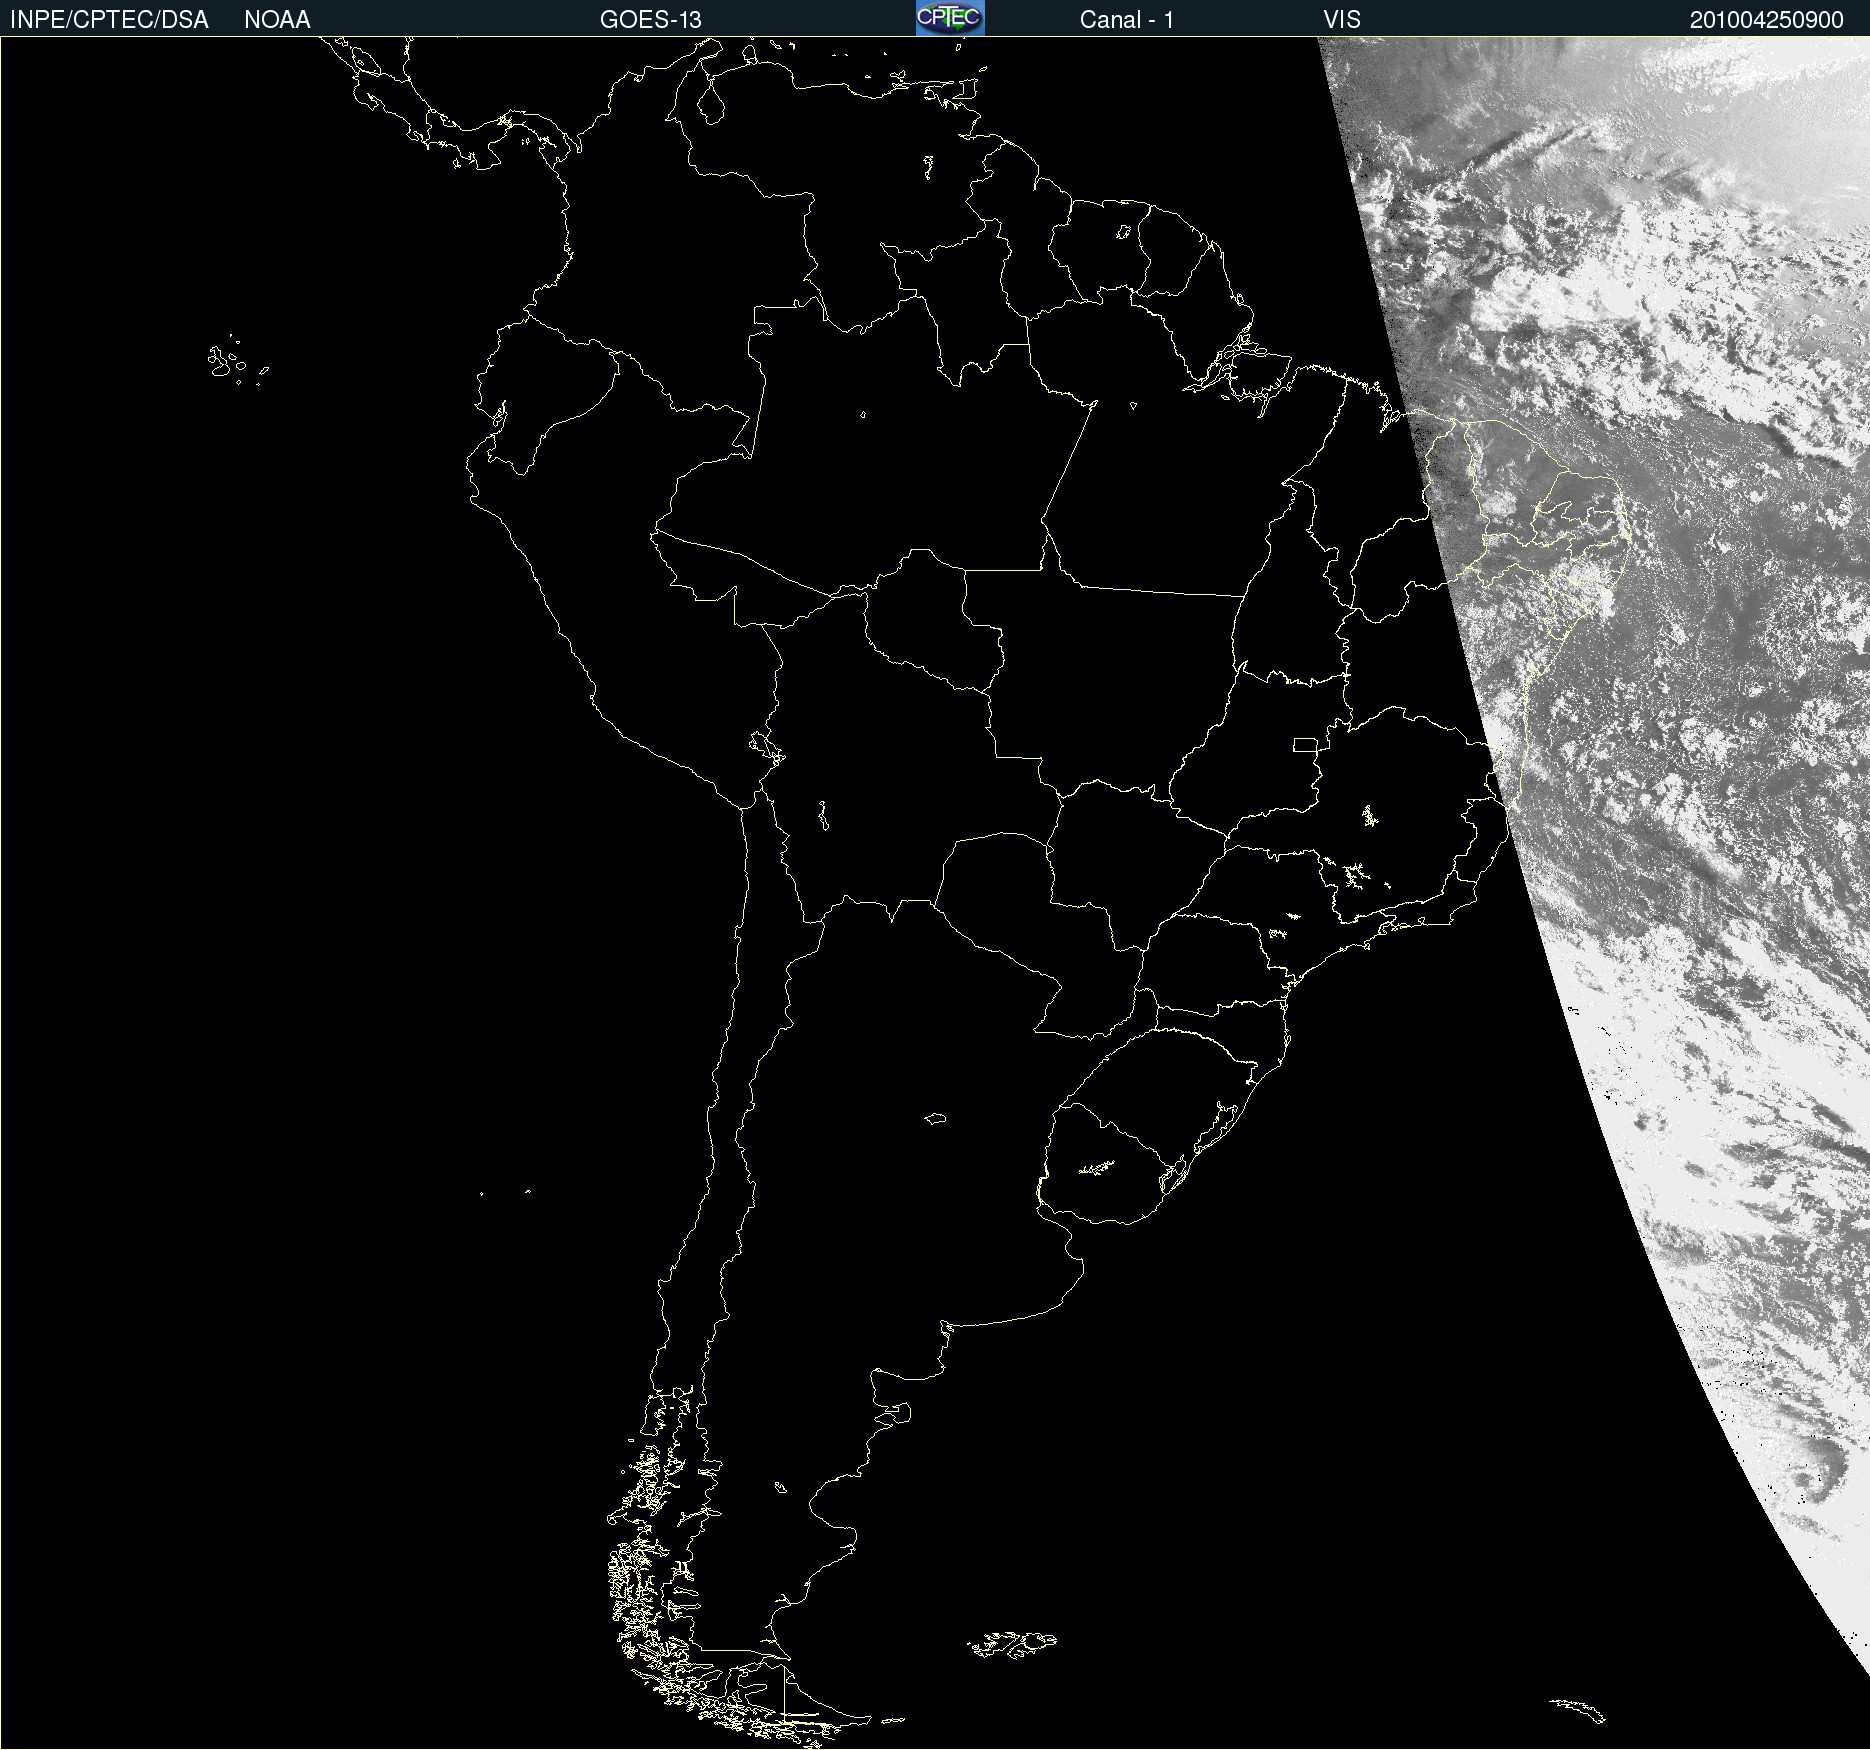Click the NOAA label in header
Screen dimensions: 1870x1750
click(x=277, y=20)
